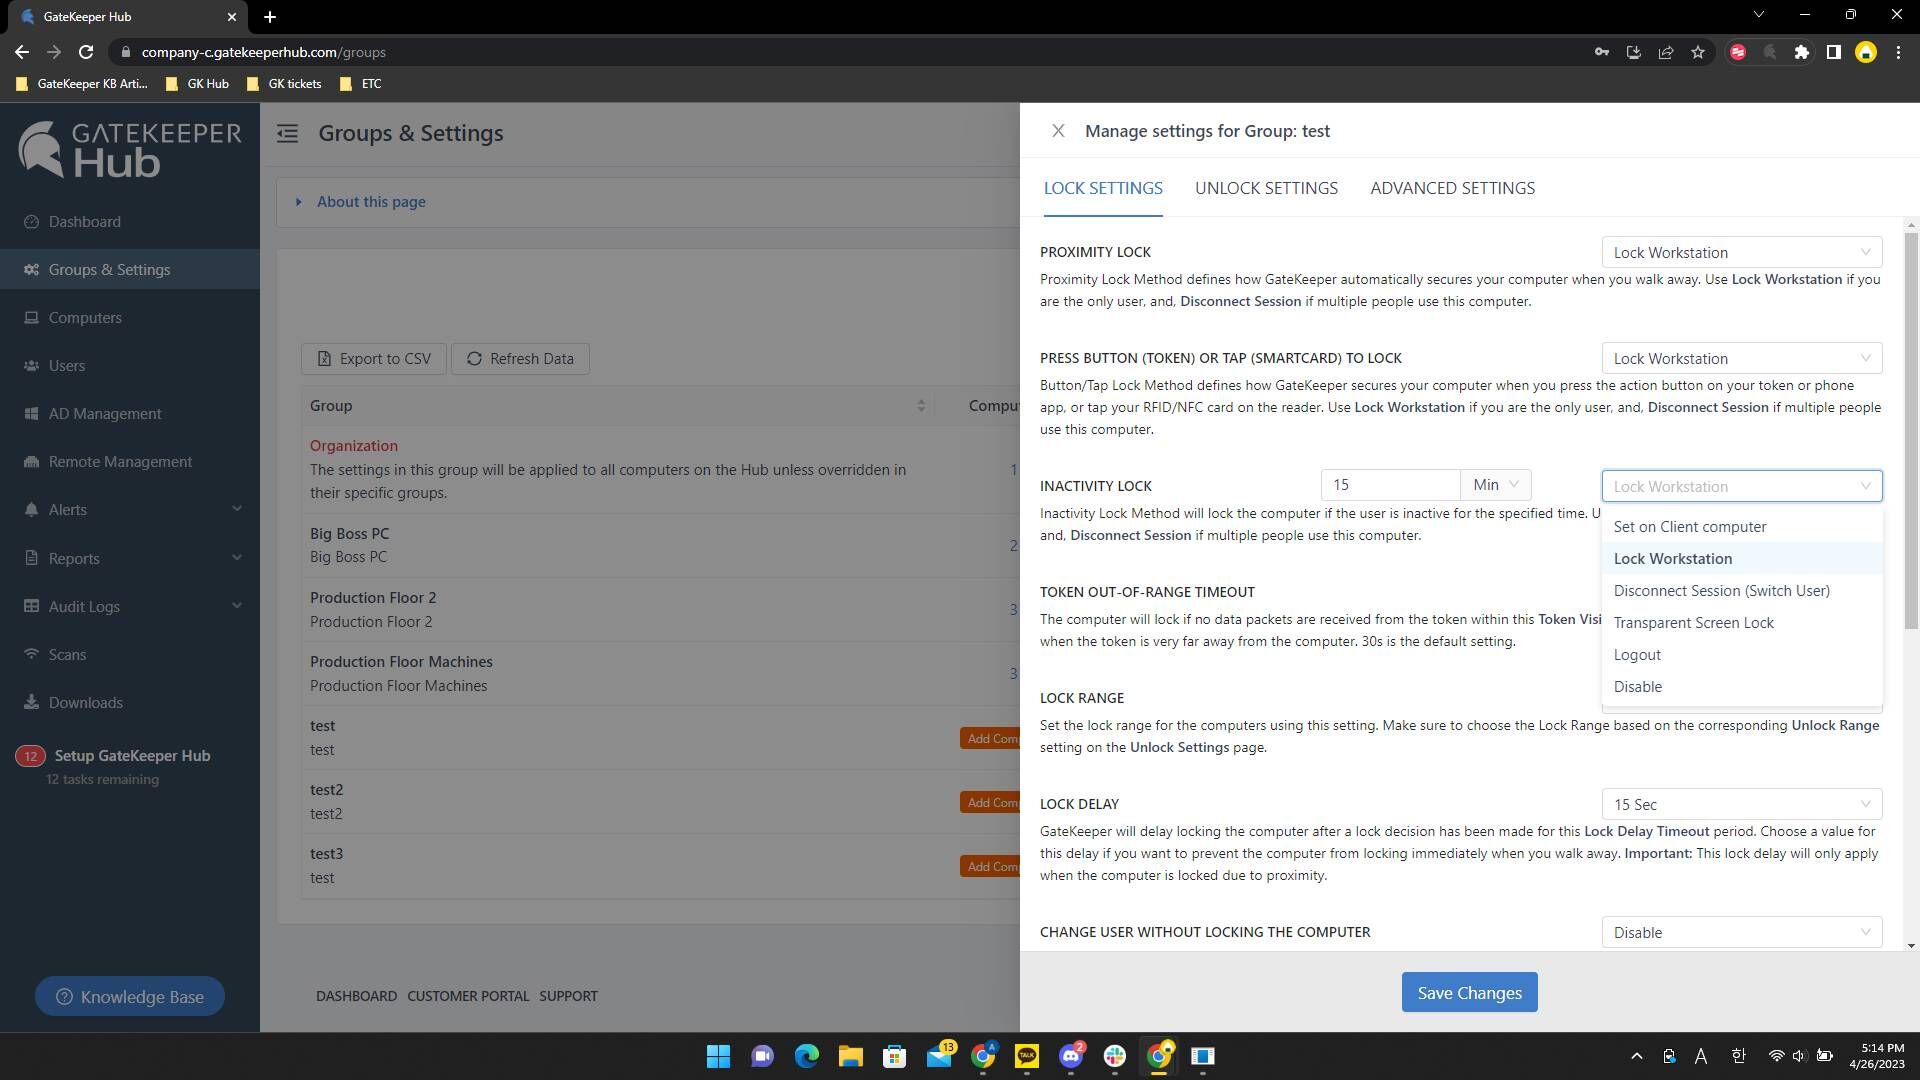Open AD Management in the sidebar
This screenshot has height=1080, width=1920.
105,414
